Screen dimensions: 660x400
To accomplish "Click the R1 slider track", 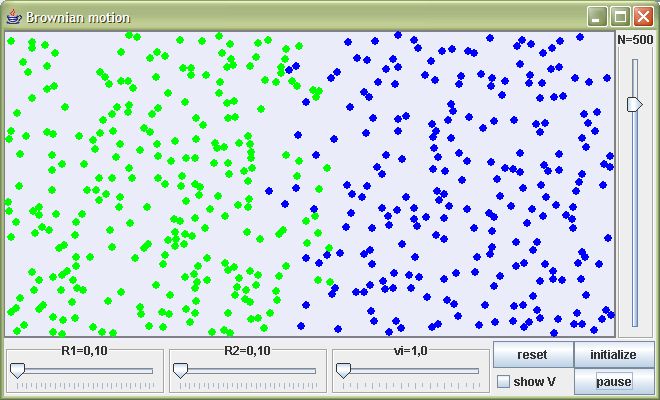I will [x=85, y=371].
